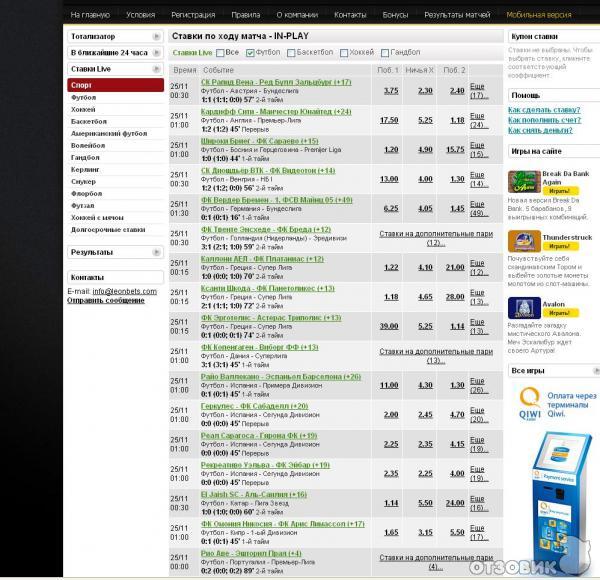Select odds 3.75 for Rapid Vienna win
Viewport: 600px width, 580px height.
[x=390, y=91]
